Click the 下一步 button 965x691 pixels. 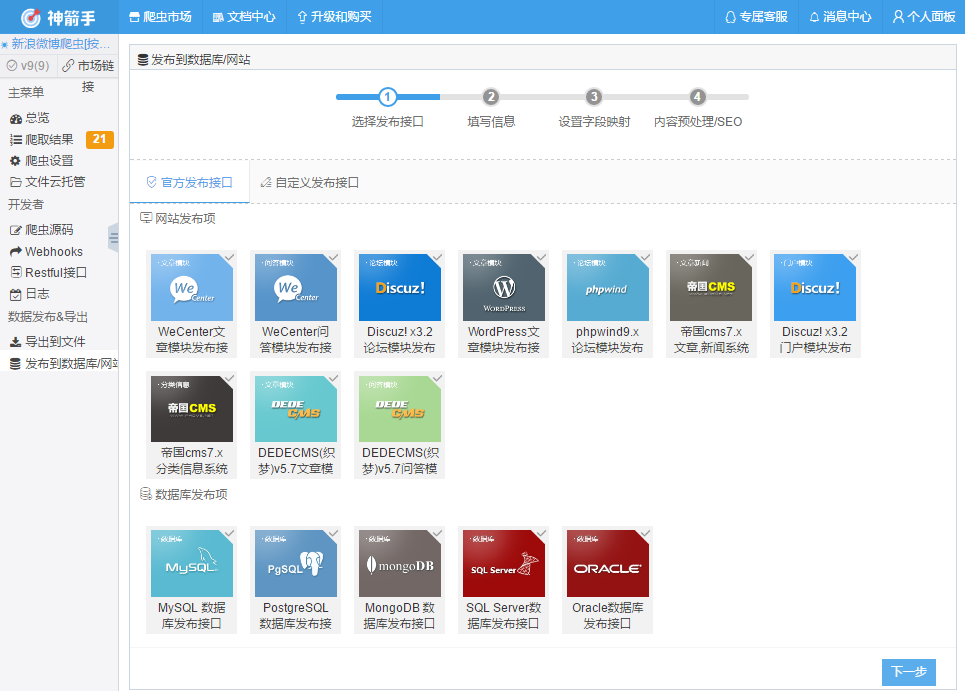point(908,672)
